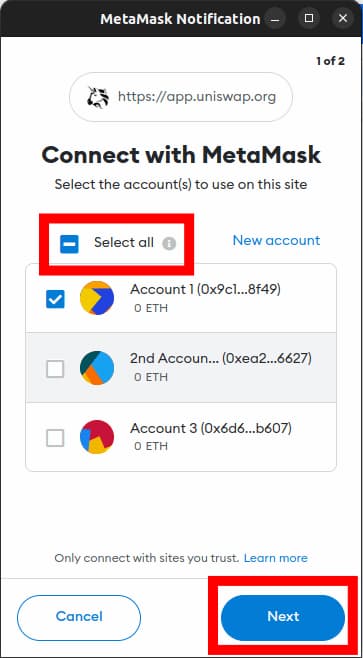Open the New account link
Image resolution: width=363 pixels, height=658 pixels.
point(276,240)
